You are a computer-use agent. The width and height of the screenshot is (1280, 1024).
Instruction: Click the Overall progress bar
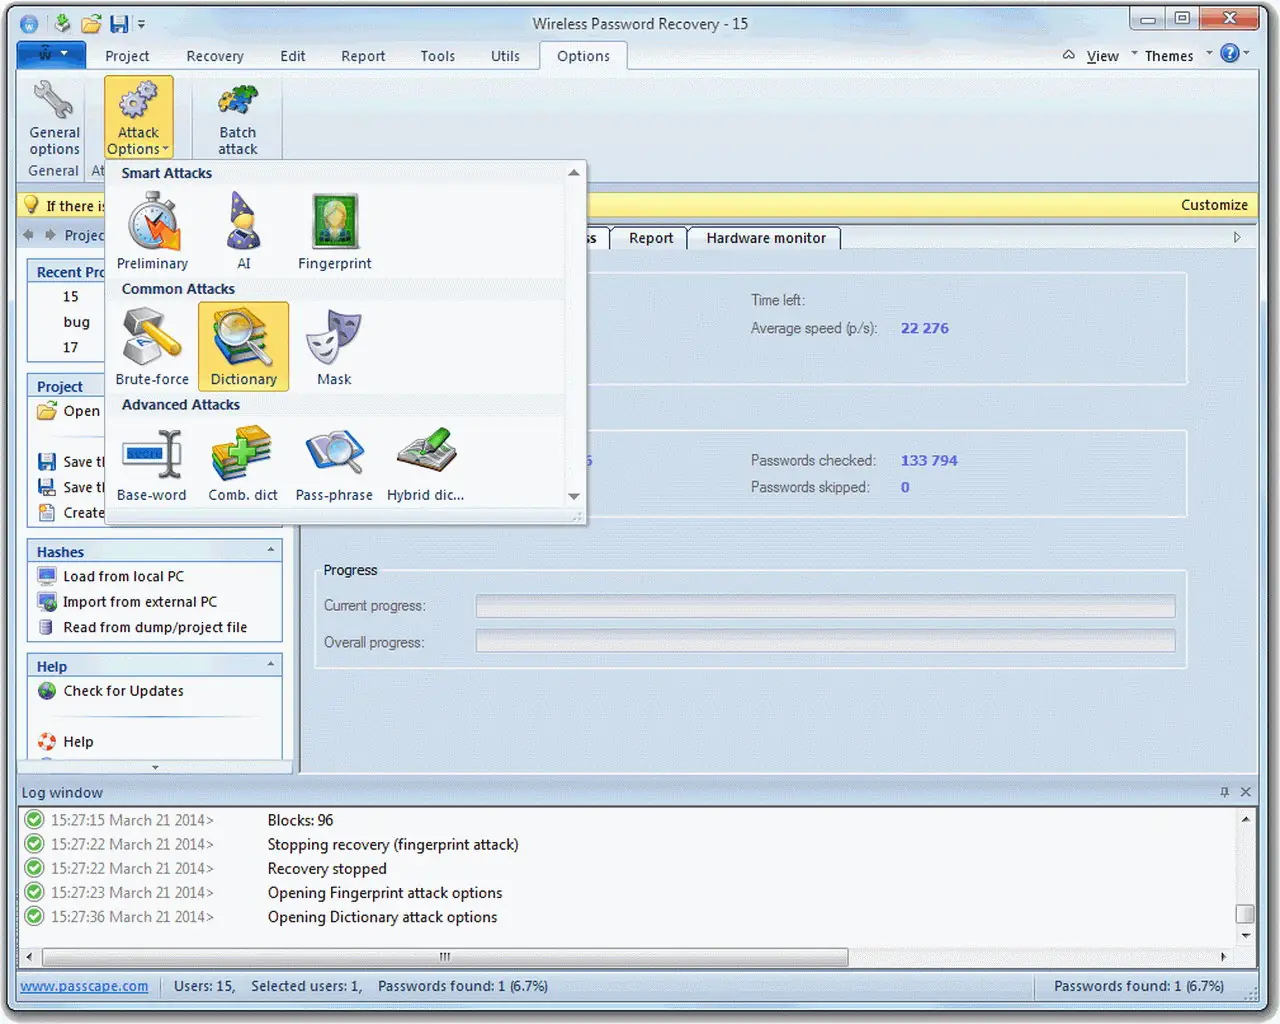(x=825, y=642)
